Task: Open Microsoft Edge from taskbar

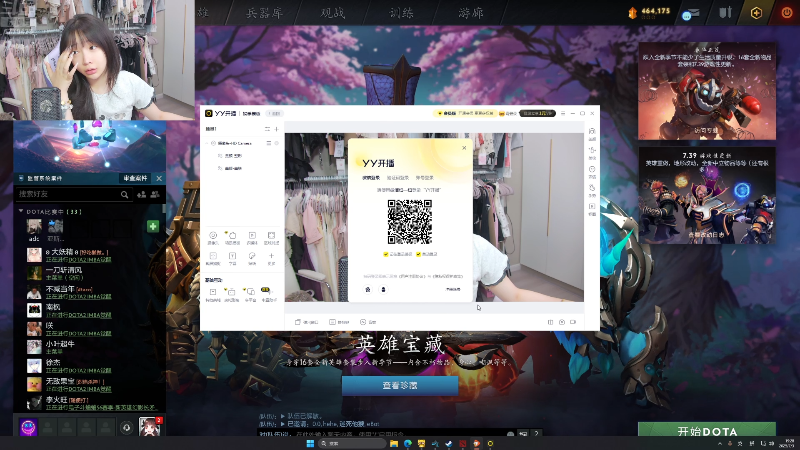Action: [x=408, y=443]
